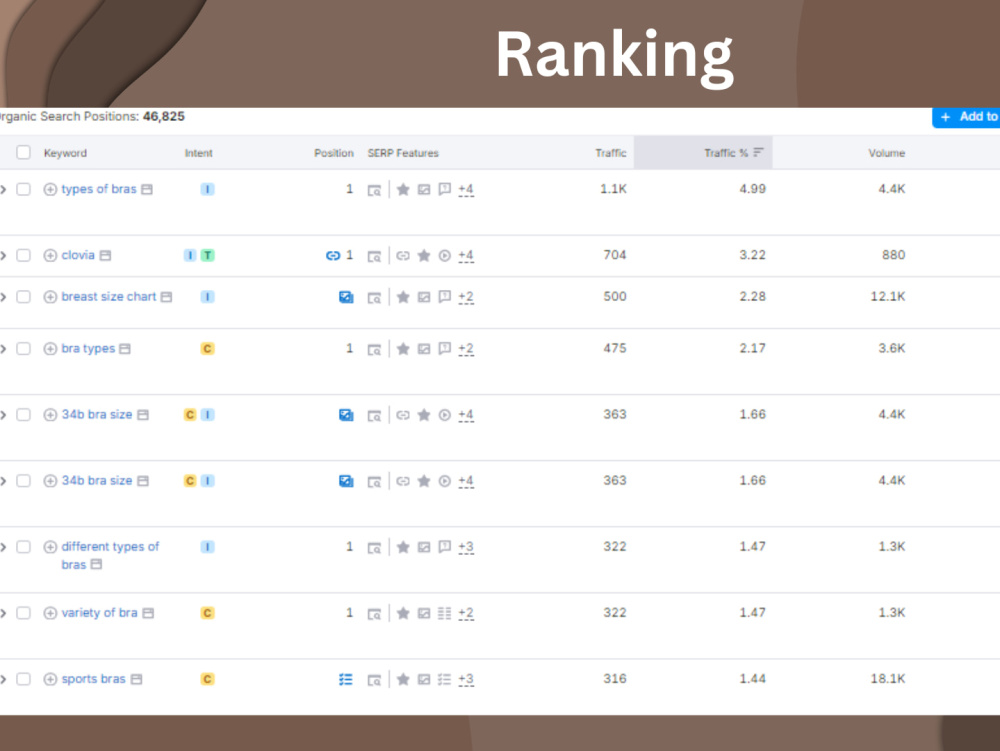The image size is (1000, 751).
Task: Show +4 more SERP features for types of bras
Action: (466, 189)
